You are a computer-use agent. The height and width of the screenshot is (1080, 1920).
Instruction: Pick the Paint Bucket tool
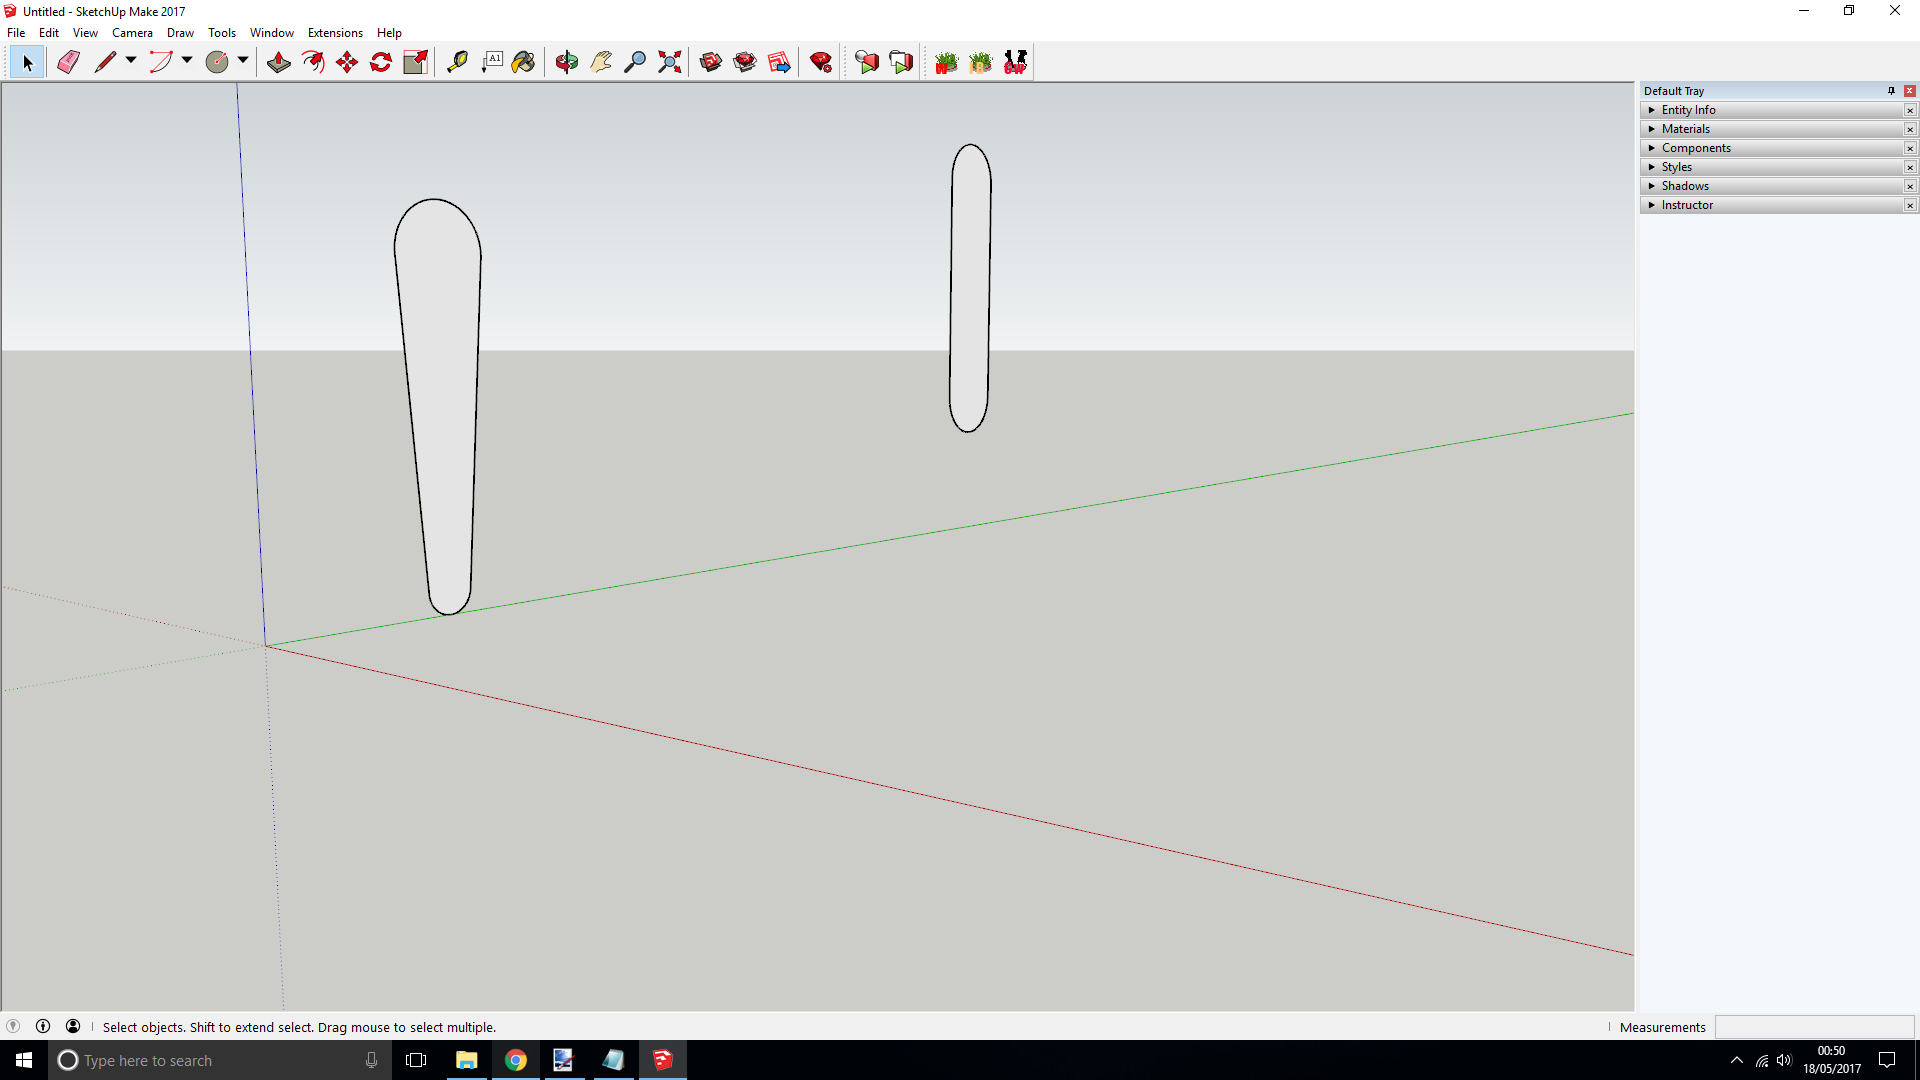pos(523,62)
